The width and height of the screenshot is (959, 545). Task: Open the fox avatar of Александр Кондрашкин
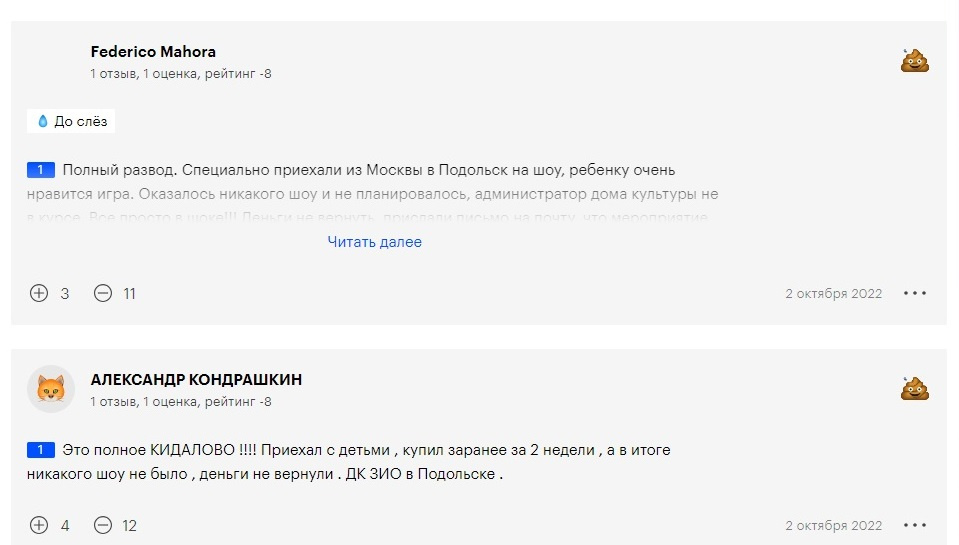pyautogui.click(x=51, y=389)
